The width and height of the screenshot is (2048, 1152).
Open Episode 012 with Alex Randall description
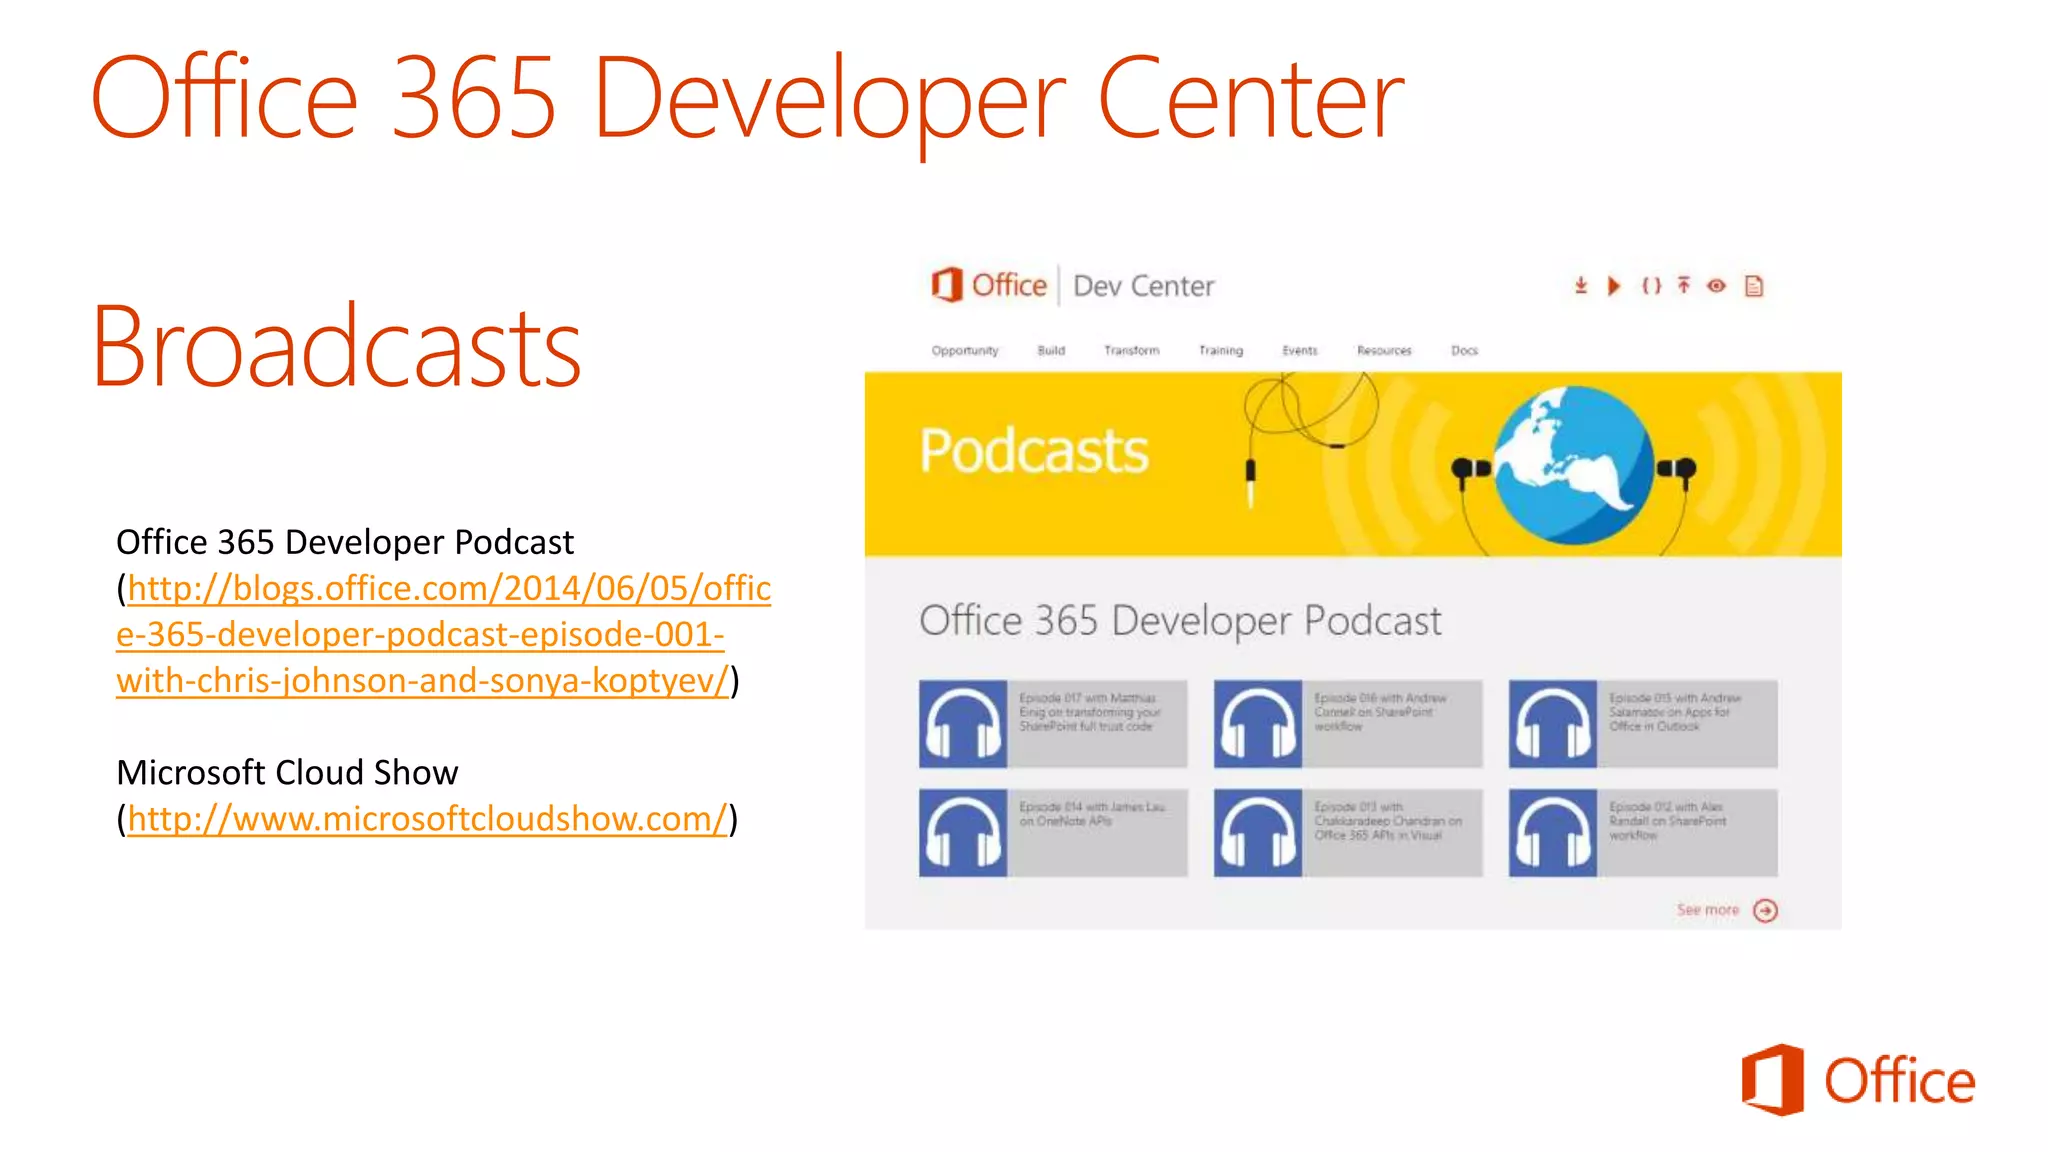(1687, 833)
